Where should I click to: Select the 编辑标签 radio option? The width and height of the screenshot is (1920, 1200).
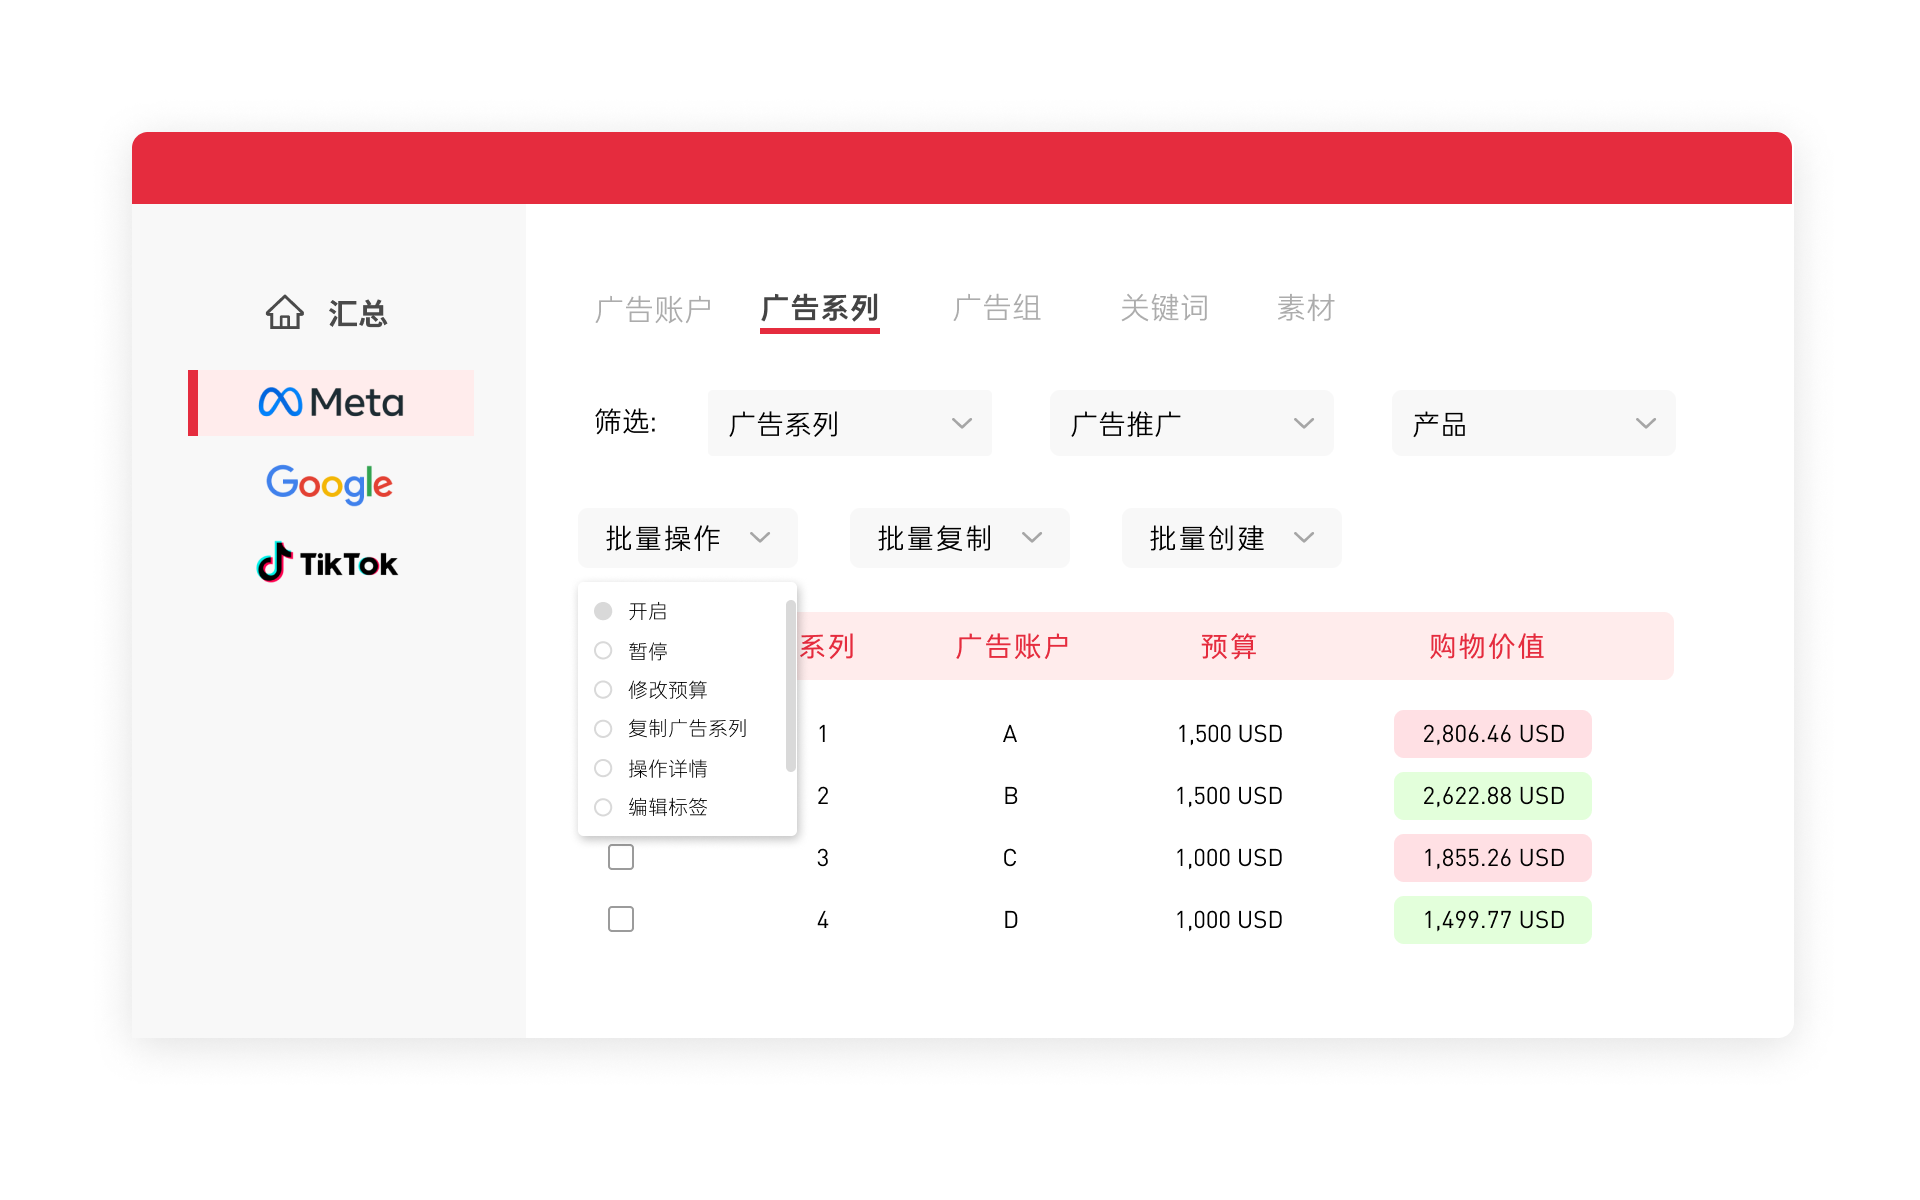(x=603, y=807)
